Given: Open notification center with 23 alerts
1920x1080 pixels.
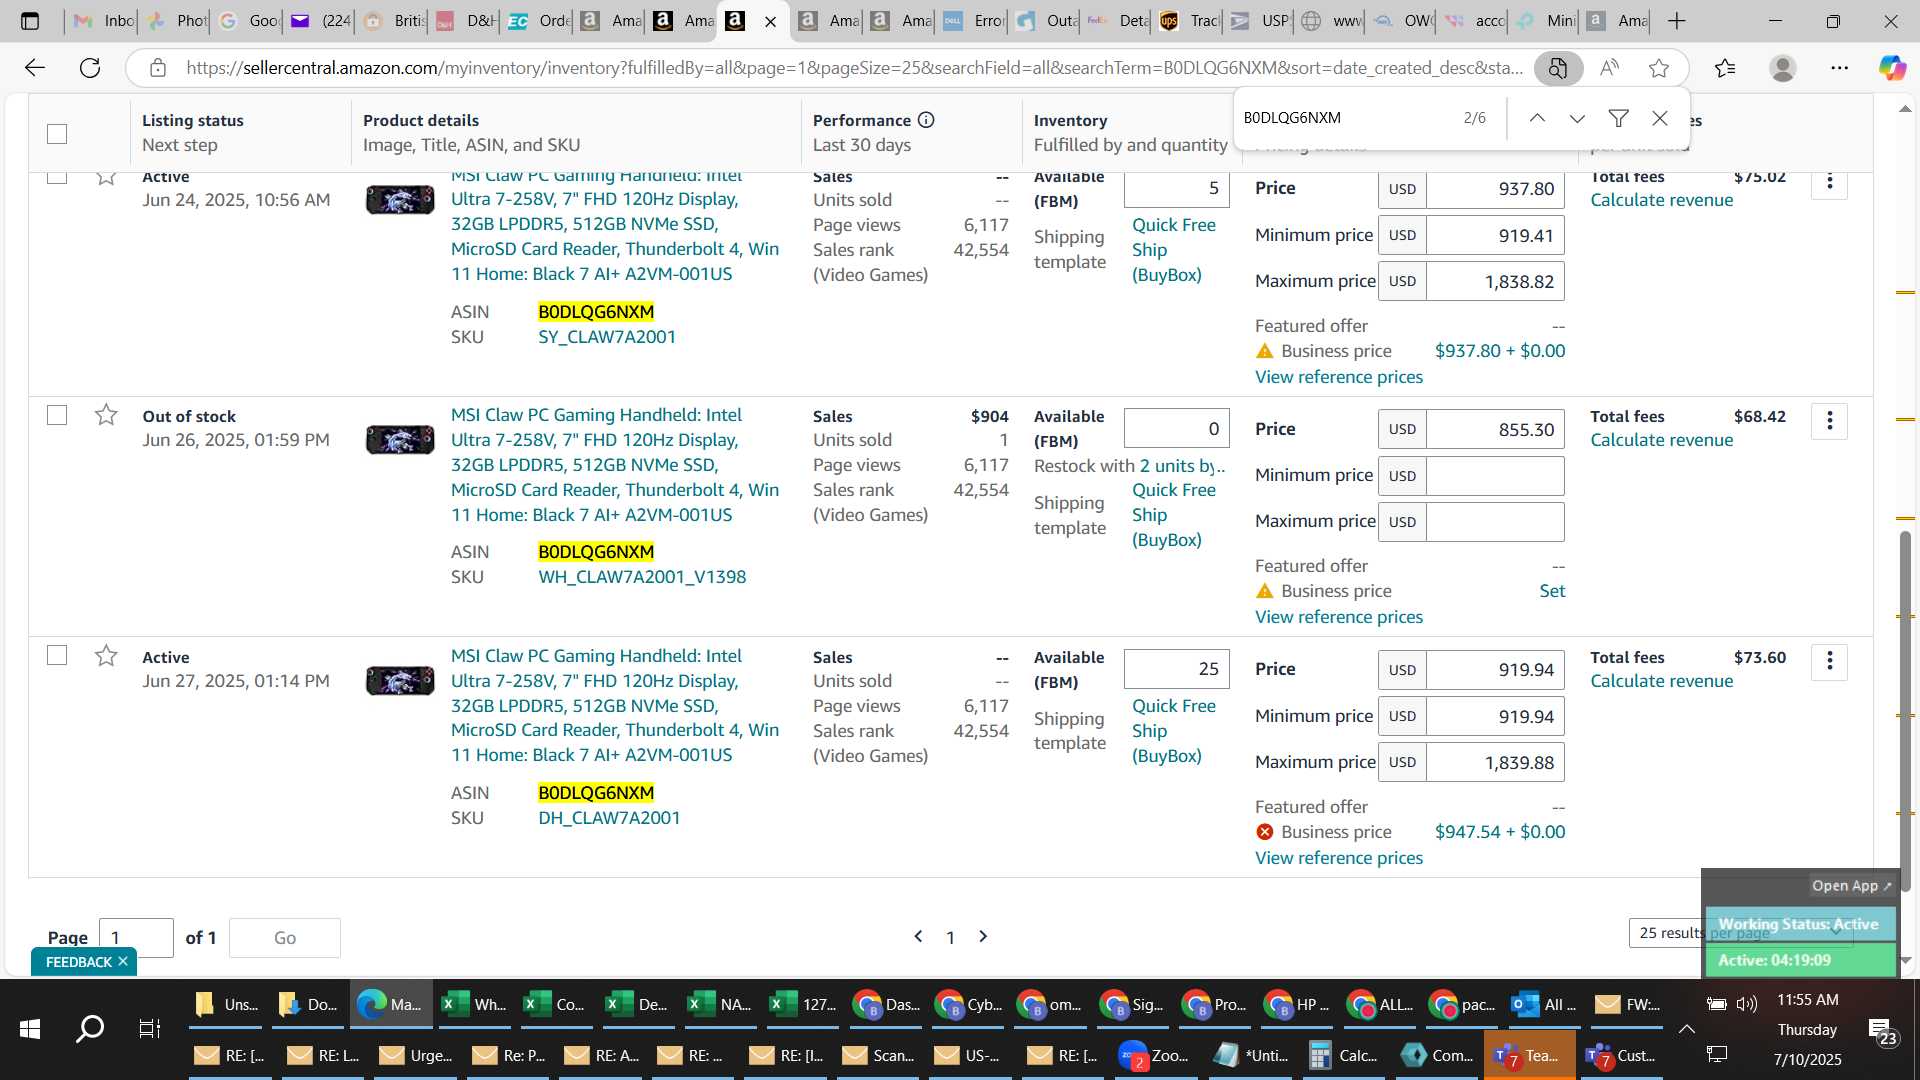Looking at the screenshot, I should tap(1883, 1031).
